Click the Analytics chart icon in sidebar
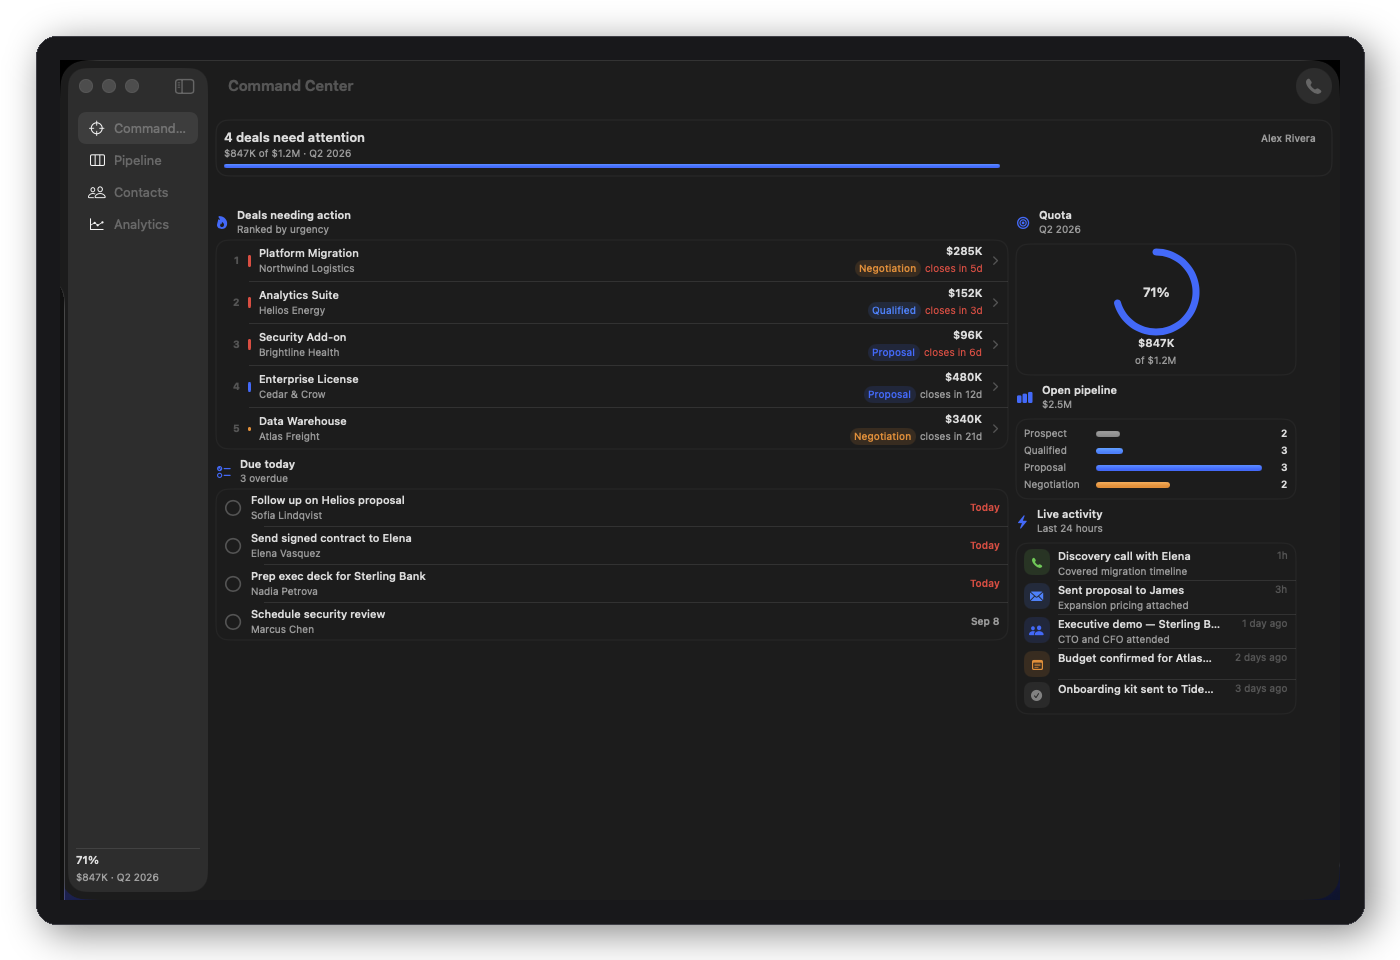This screenshot has height=960, width=1400. click(x=97, y=224)
